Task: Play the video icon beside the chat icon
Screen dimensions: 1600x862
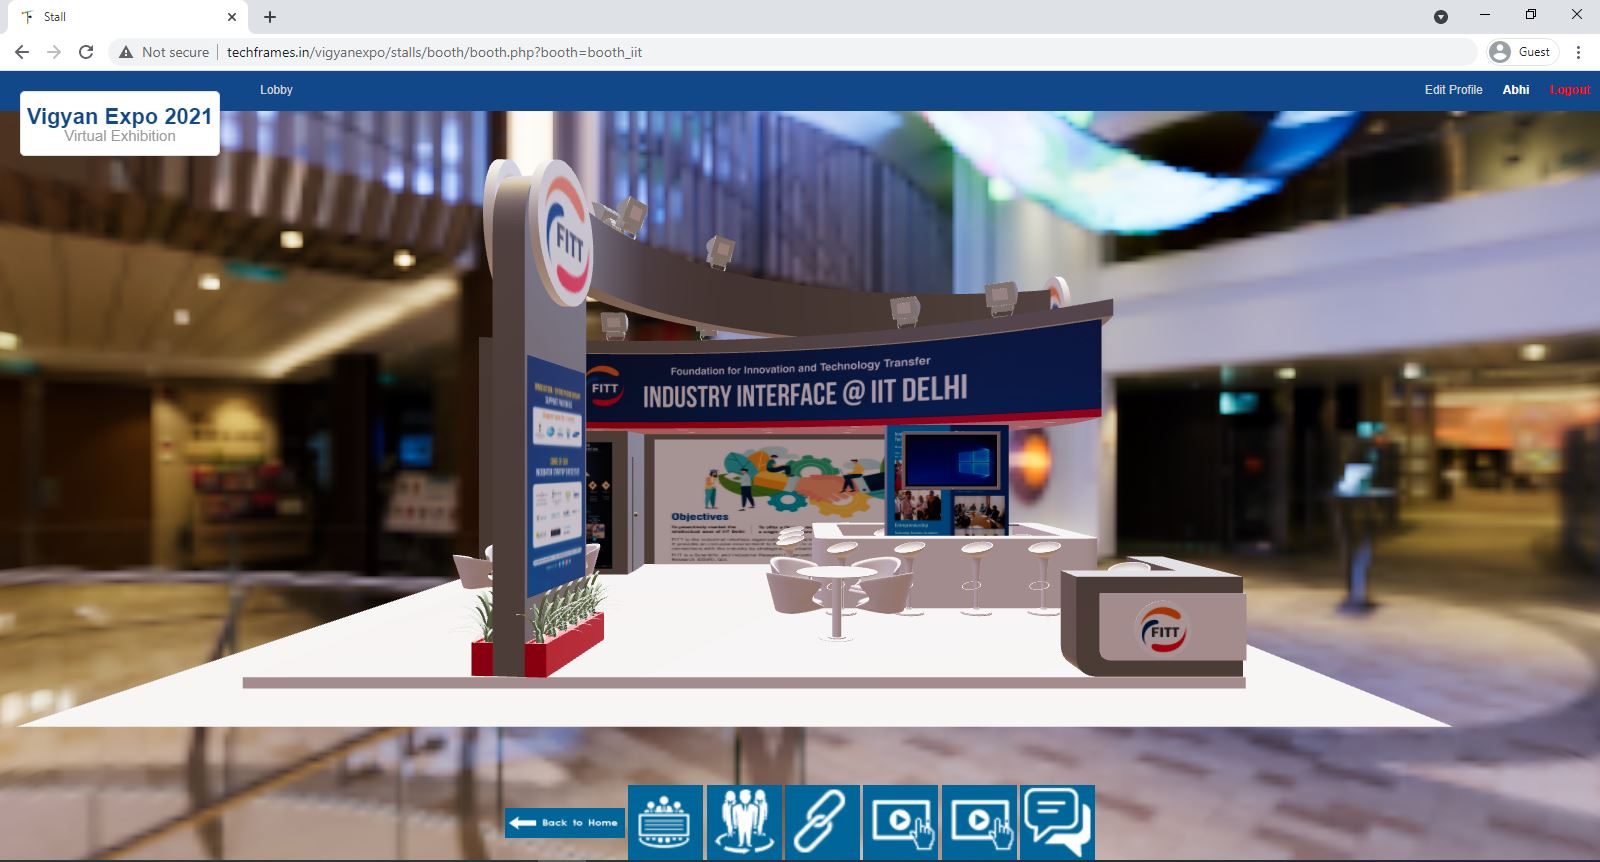Action: tap(979, 822)
